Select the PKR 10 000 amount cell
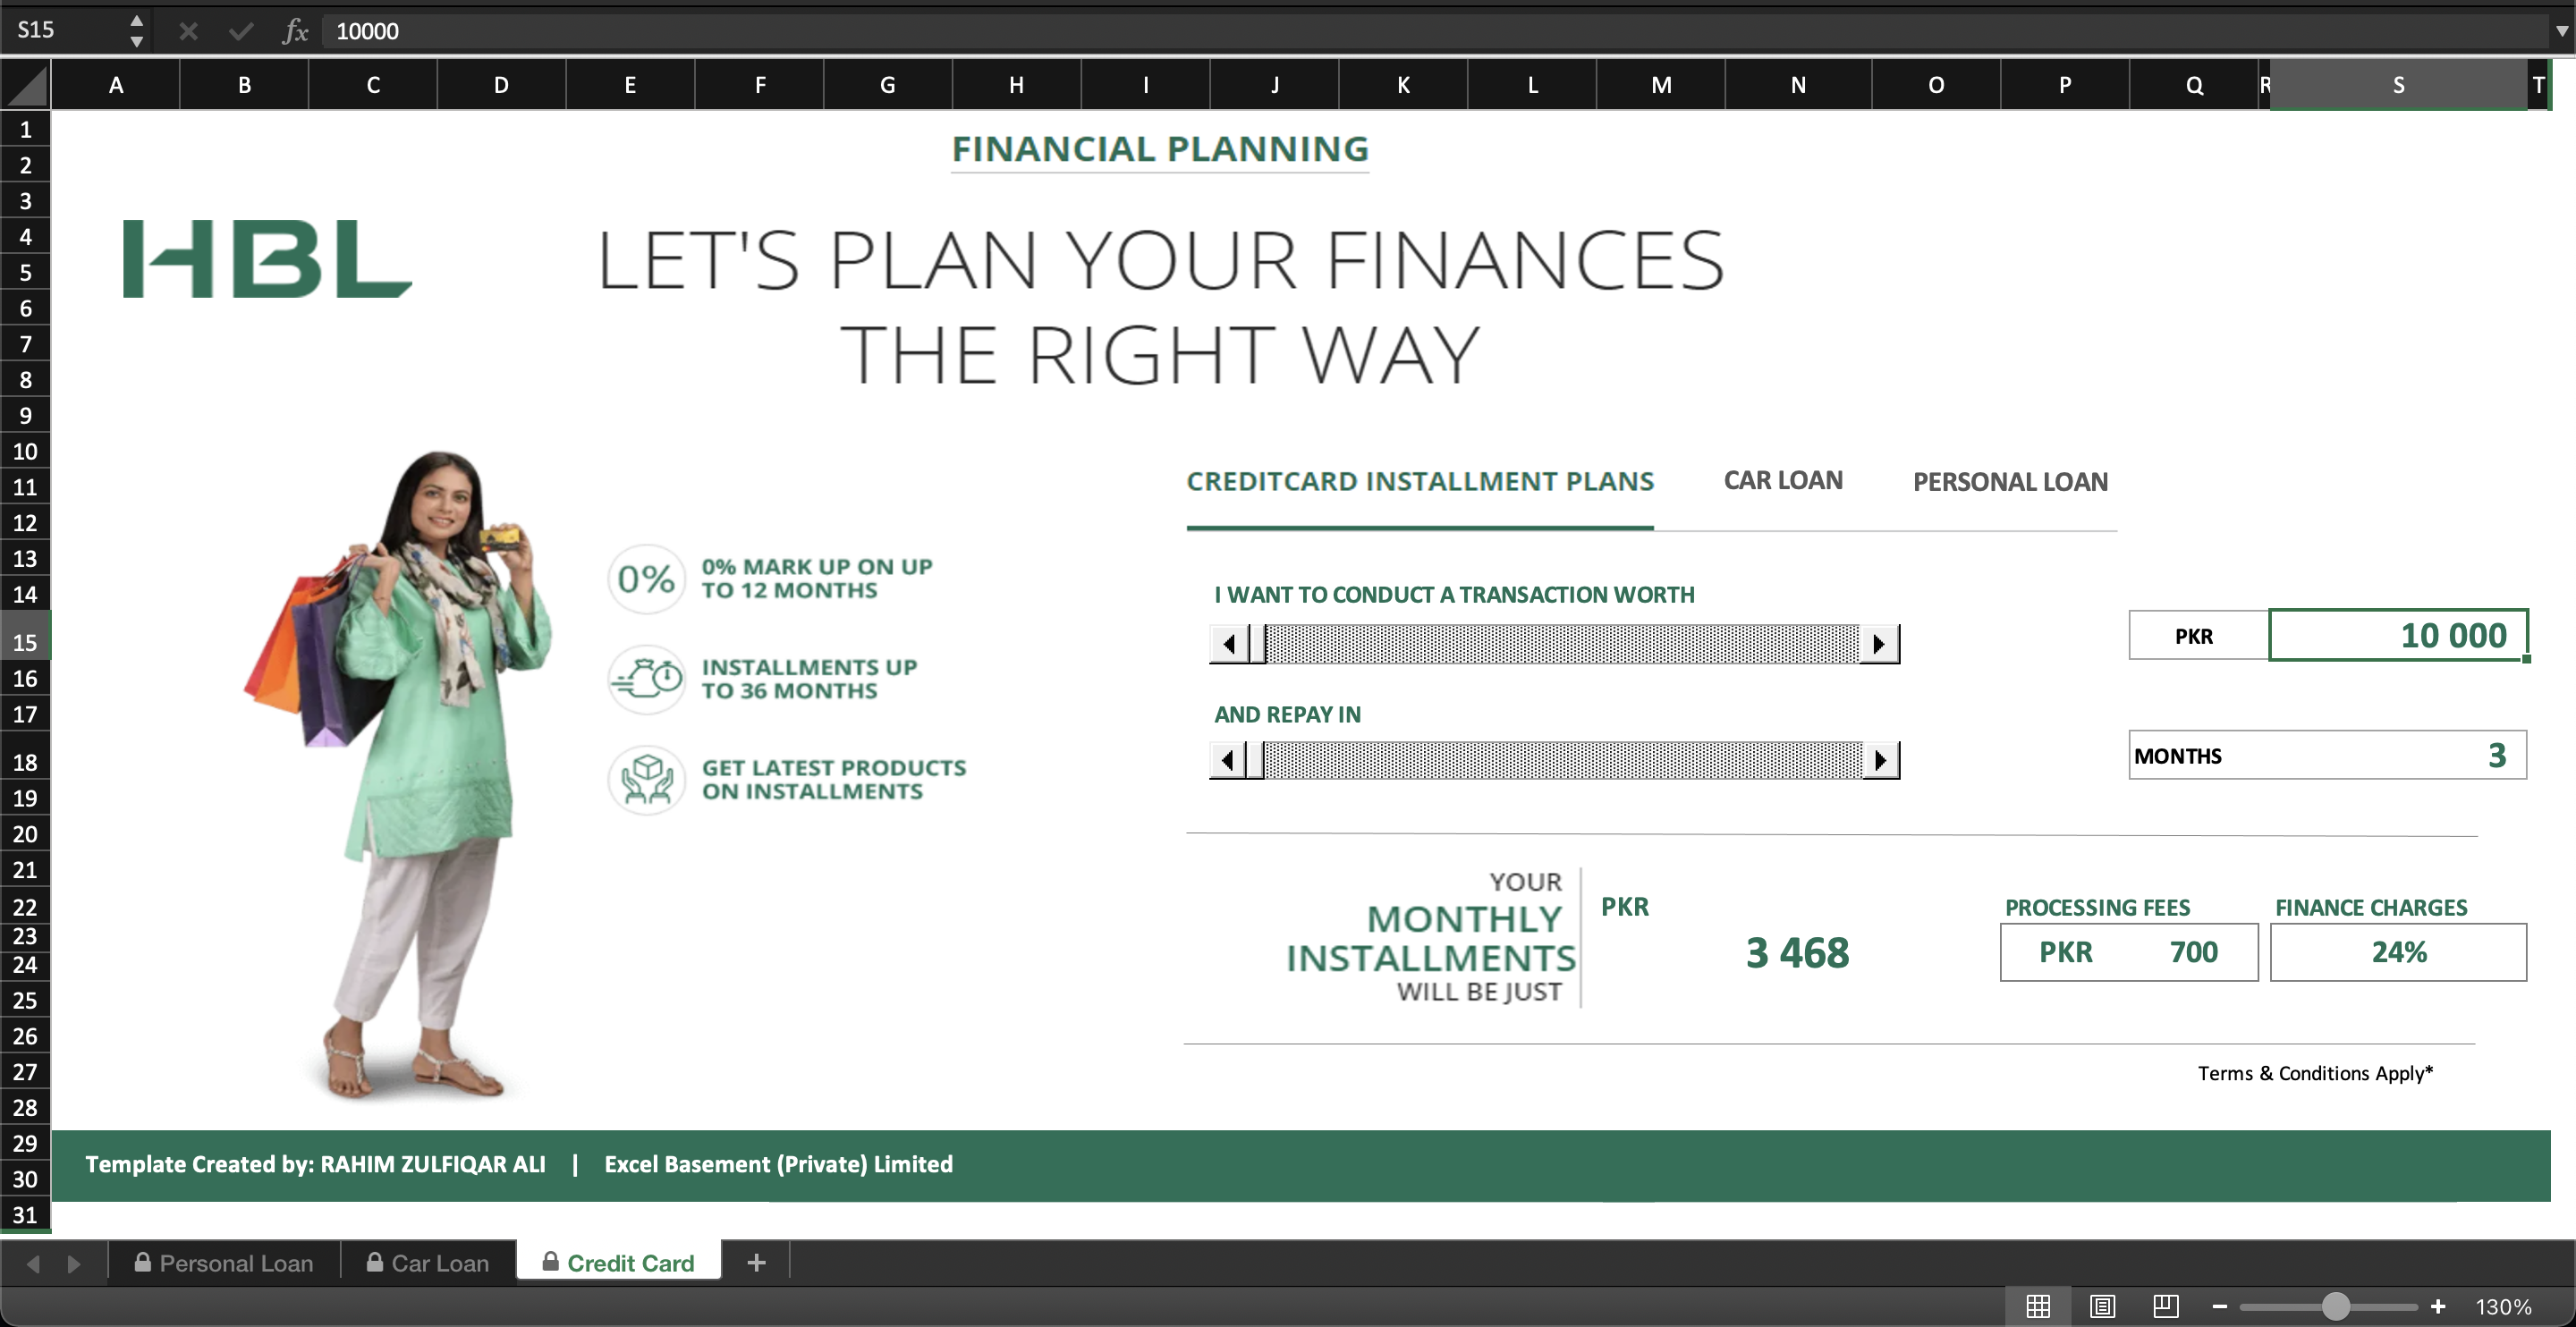 [2398, 635]
